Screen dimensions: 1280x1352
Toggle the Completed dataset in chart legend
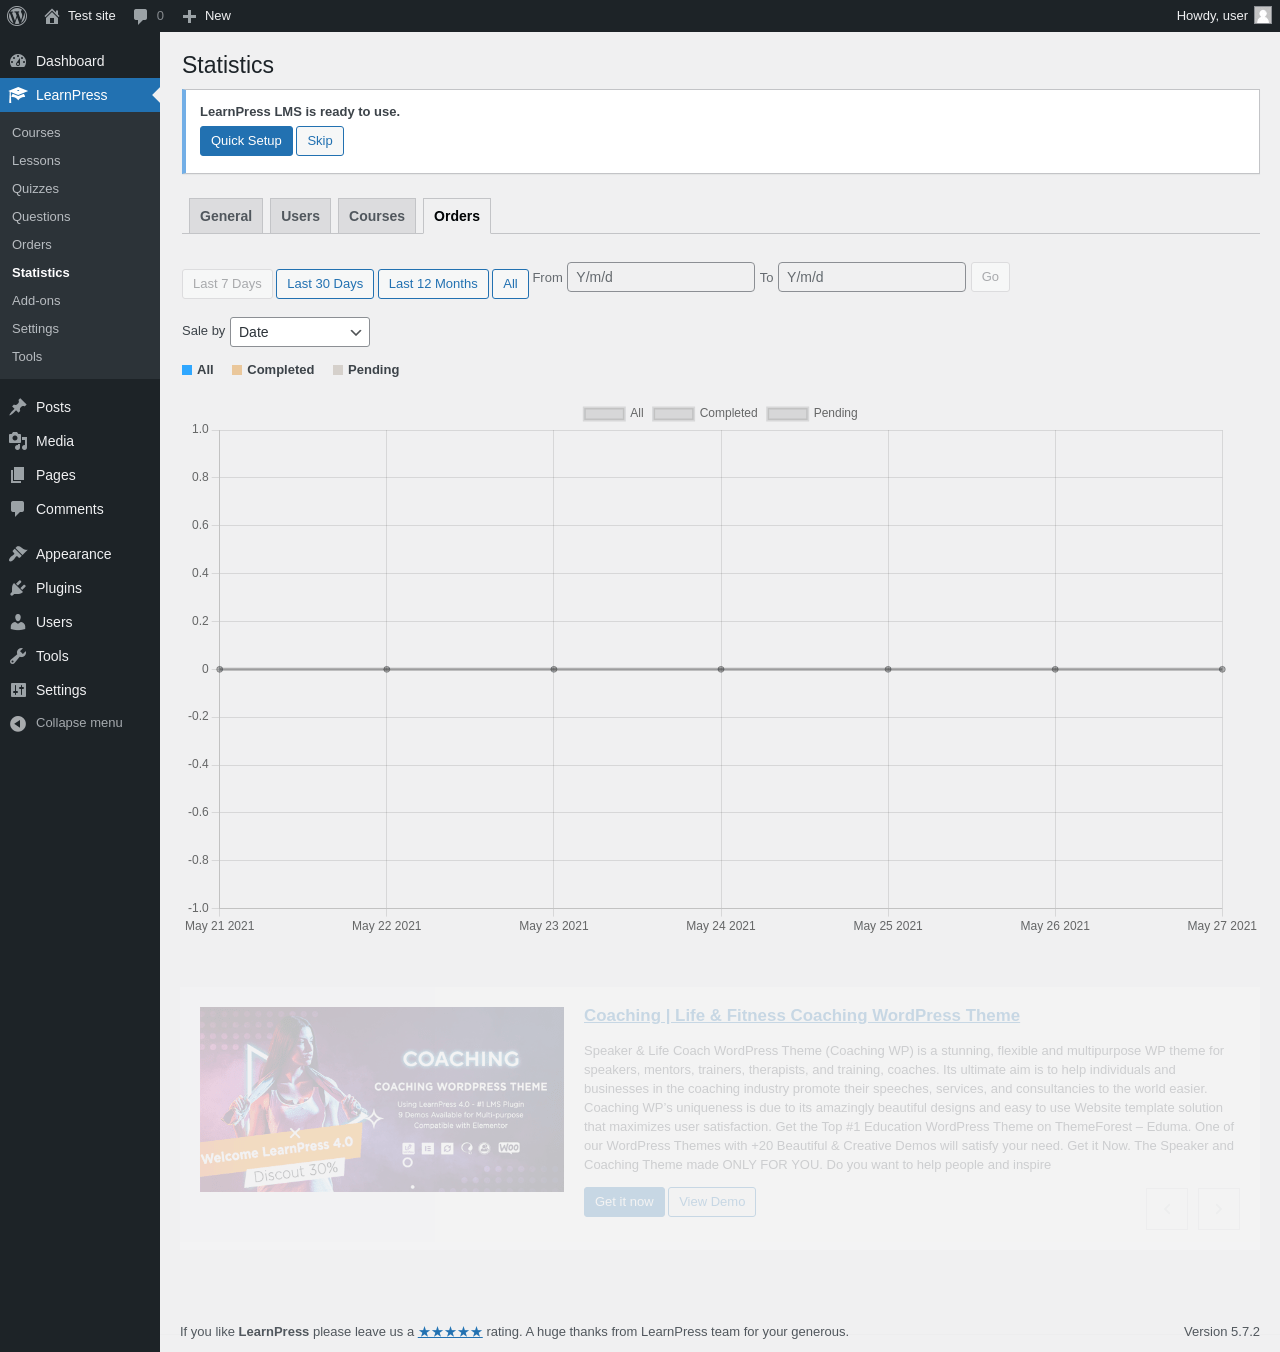(705, 413)
